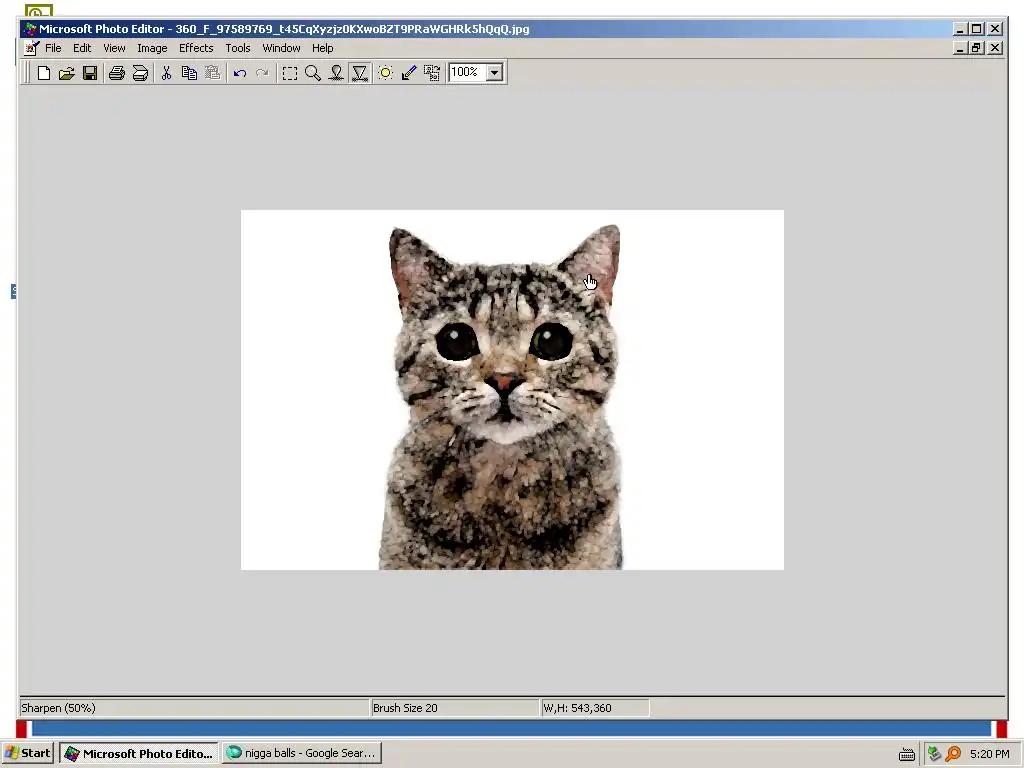Pick the magnifying glass Zoom tool
Image resolution: width=1024 pixels, height=768 pixels.
point(313,73)
